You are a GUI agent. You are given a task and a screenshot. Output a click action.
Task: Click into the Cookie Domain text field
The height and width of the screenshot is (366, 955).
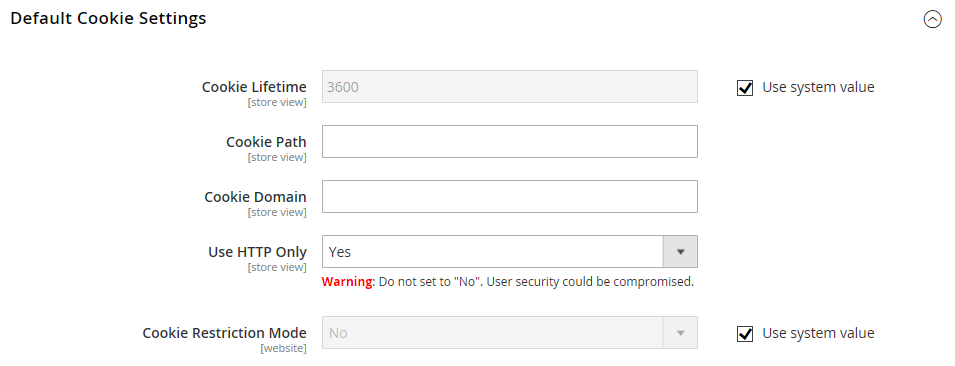click(x=510, y=196)
